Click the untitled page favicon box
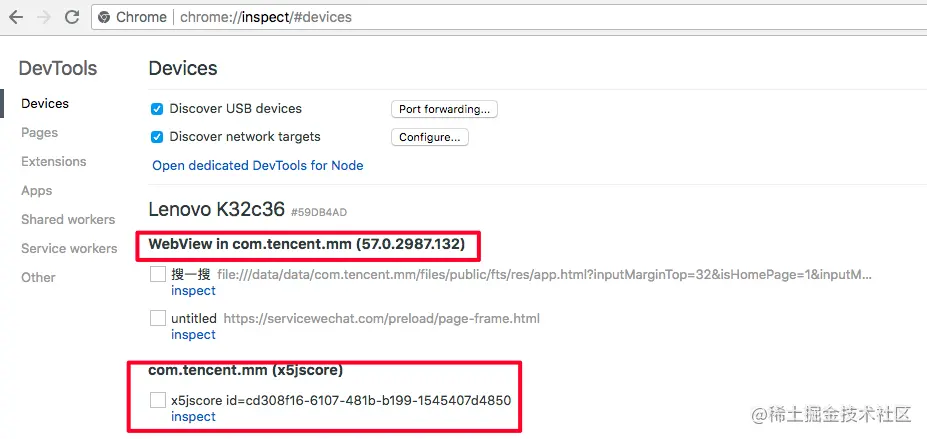Viewport: 927px width, 439px height. pos(158,318)
